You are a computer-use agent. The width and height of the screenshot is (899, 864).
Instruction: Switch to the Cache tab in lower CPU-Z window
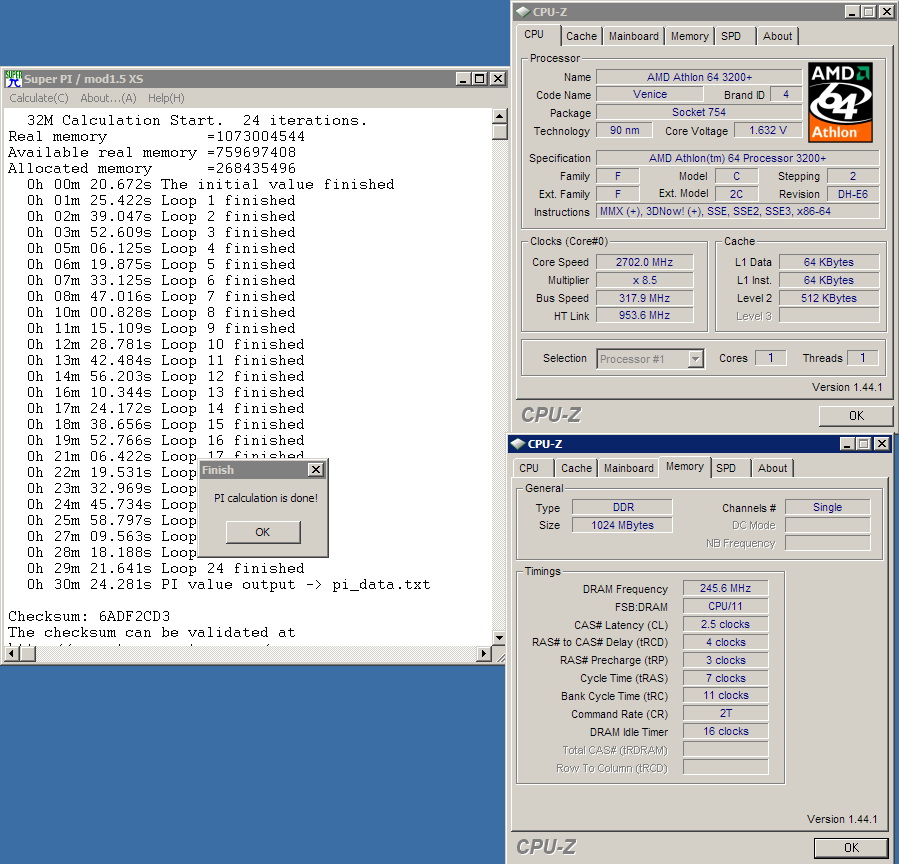pos(576,468)
